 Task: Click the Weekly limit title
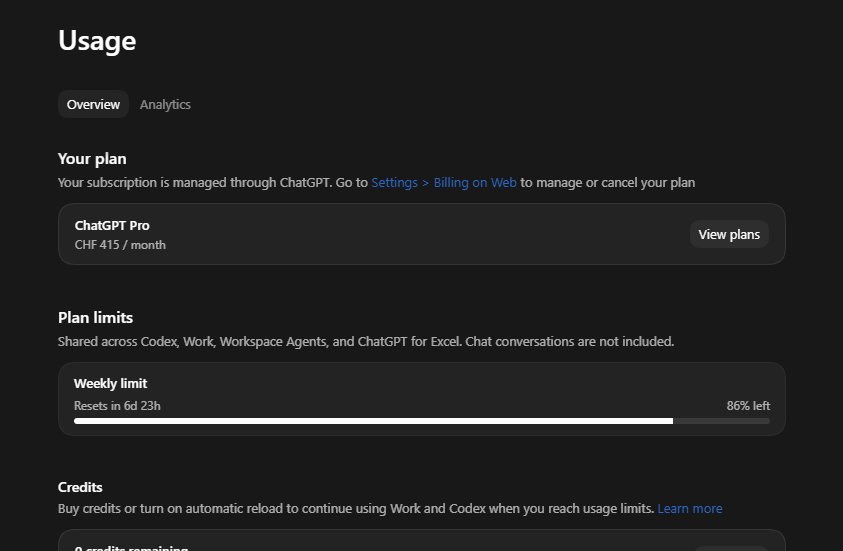[110, 383]
